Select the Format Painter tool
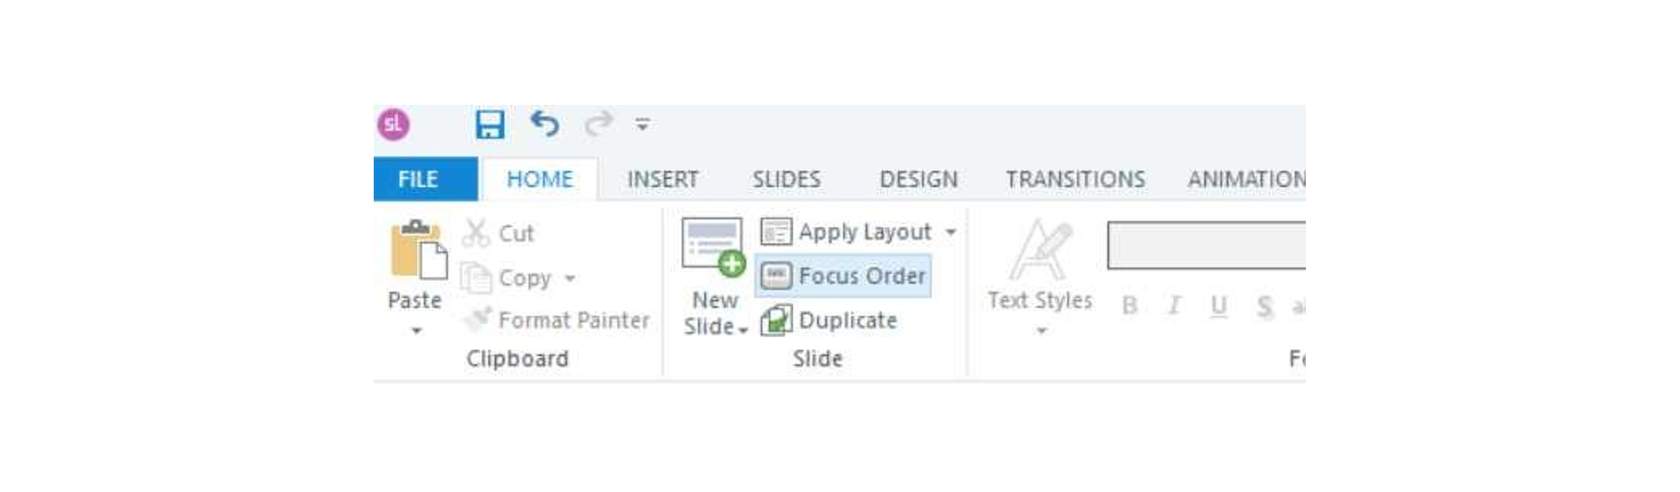This screenshot has height=492, width=1680. click(556, 320)
